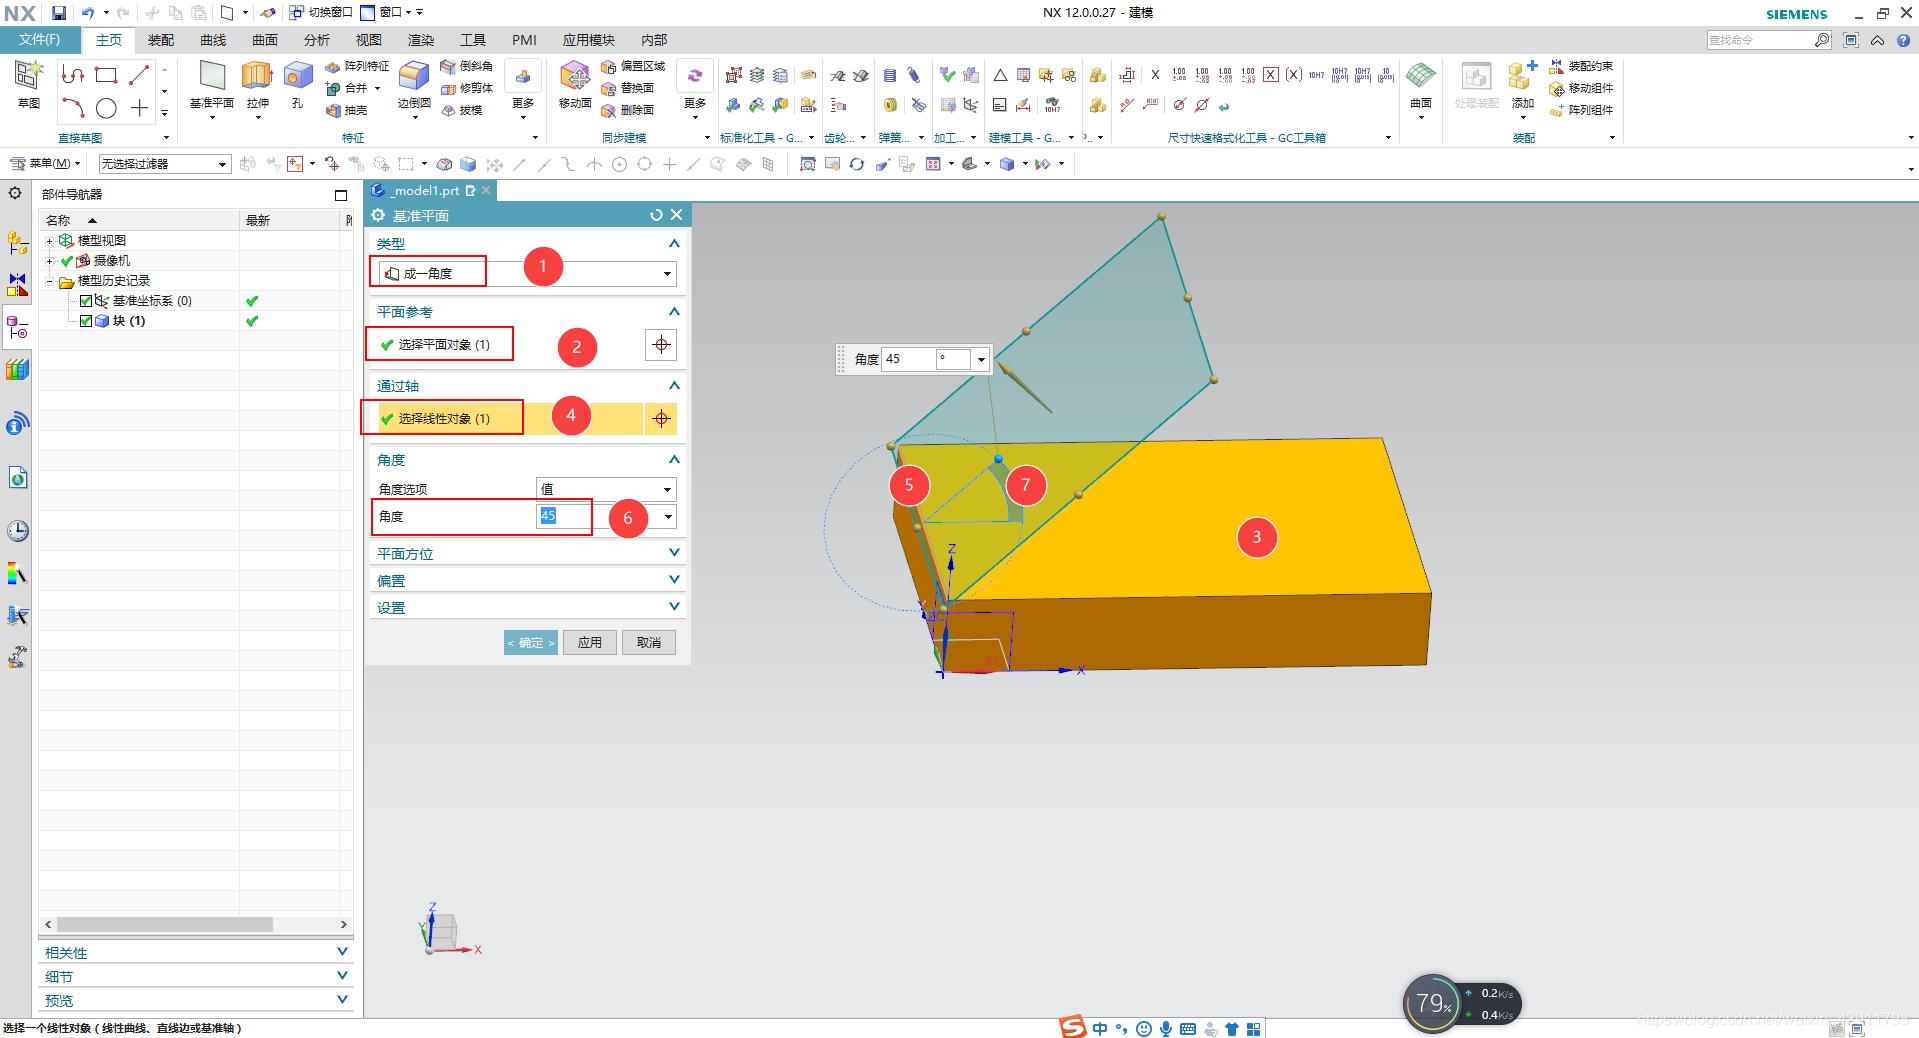Viewport: 1919px width, 1038px height.
Task: Select the rectangle sketch tool
Action: click(106, 75)
